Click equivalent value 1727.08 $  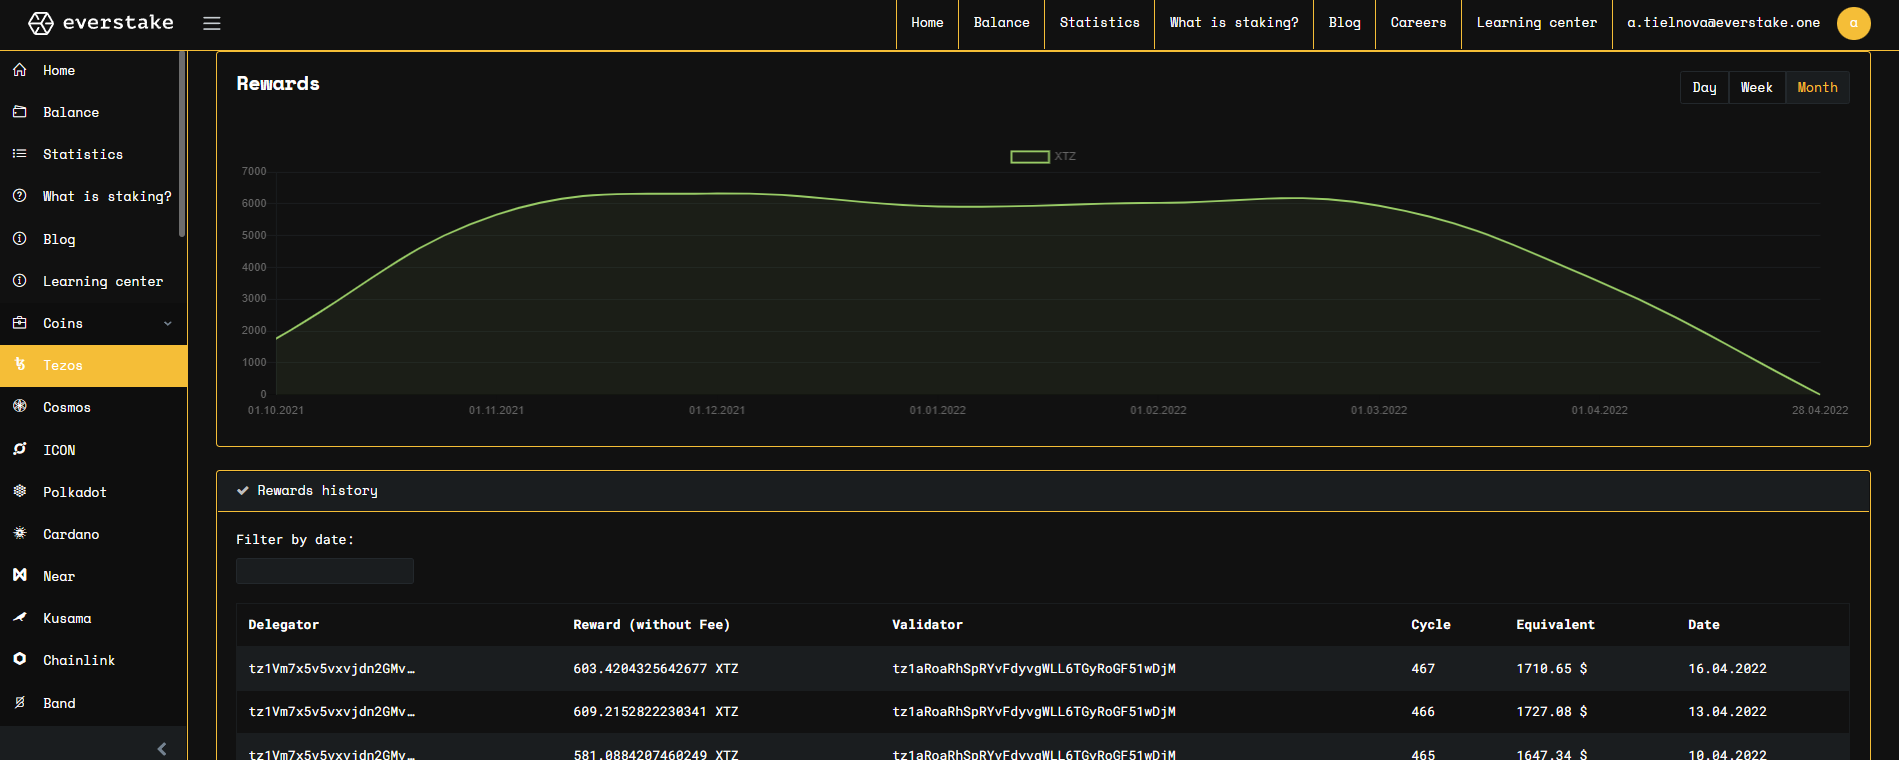click(1552, 712)
